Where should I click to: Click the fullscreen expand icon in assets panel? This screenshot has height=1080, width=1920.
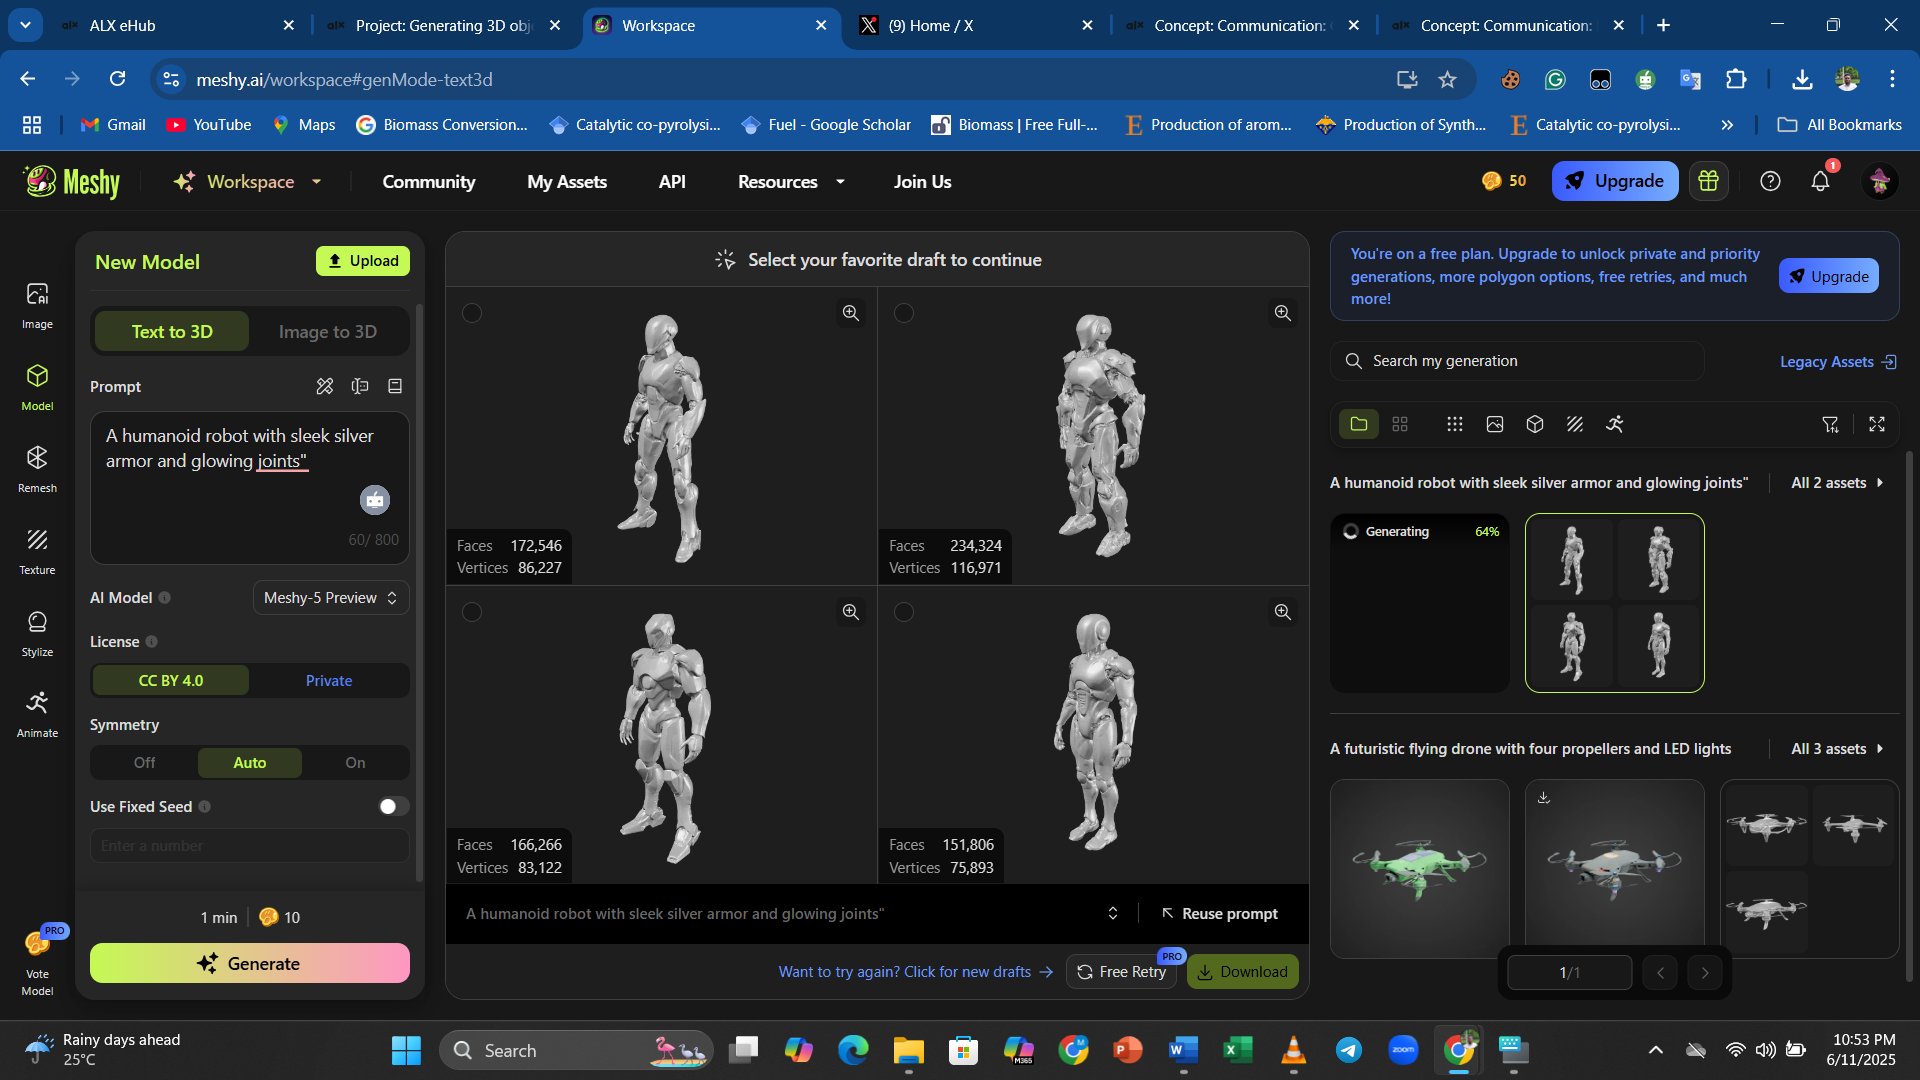coord(1877,424)
